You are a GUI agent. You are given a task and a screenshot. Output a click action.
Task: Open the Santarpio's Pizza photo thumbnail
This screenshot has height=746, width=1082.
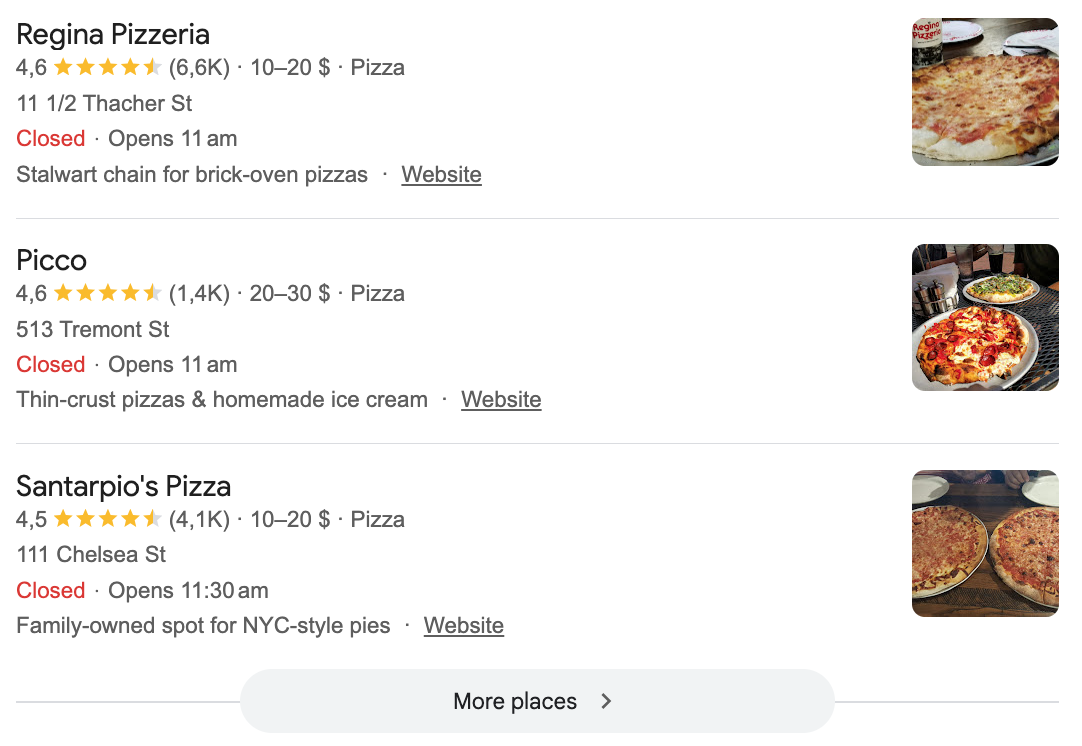pyautogui.click(x=985, y=543)
